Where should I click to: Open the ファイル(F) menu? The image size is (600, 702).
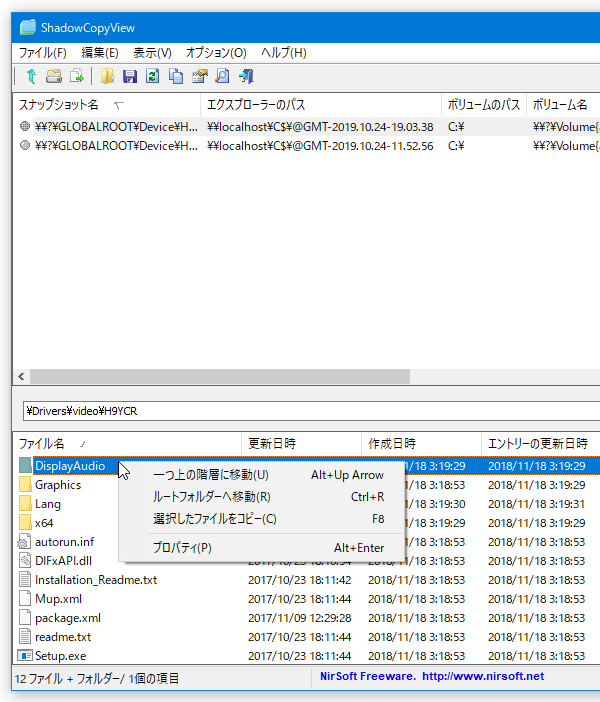tap(43, 53)
